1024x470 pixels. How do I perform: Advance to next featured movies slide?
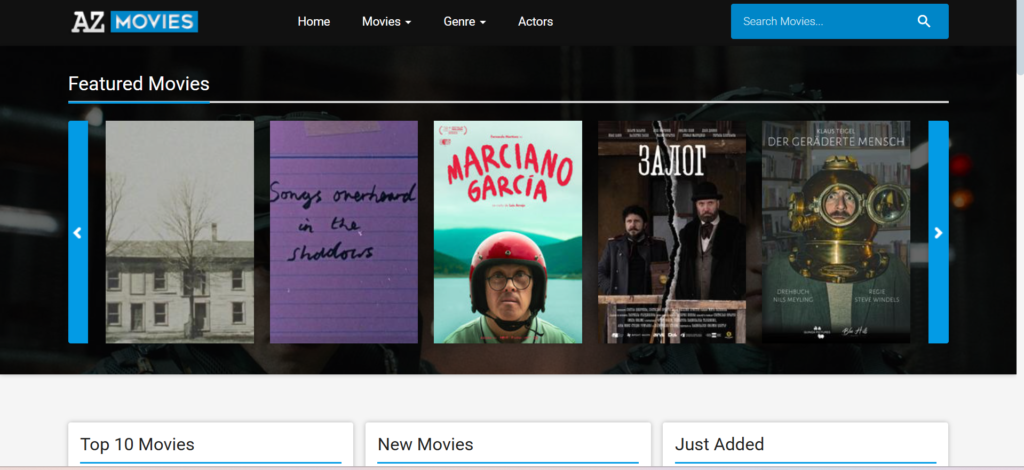point(938,232)
